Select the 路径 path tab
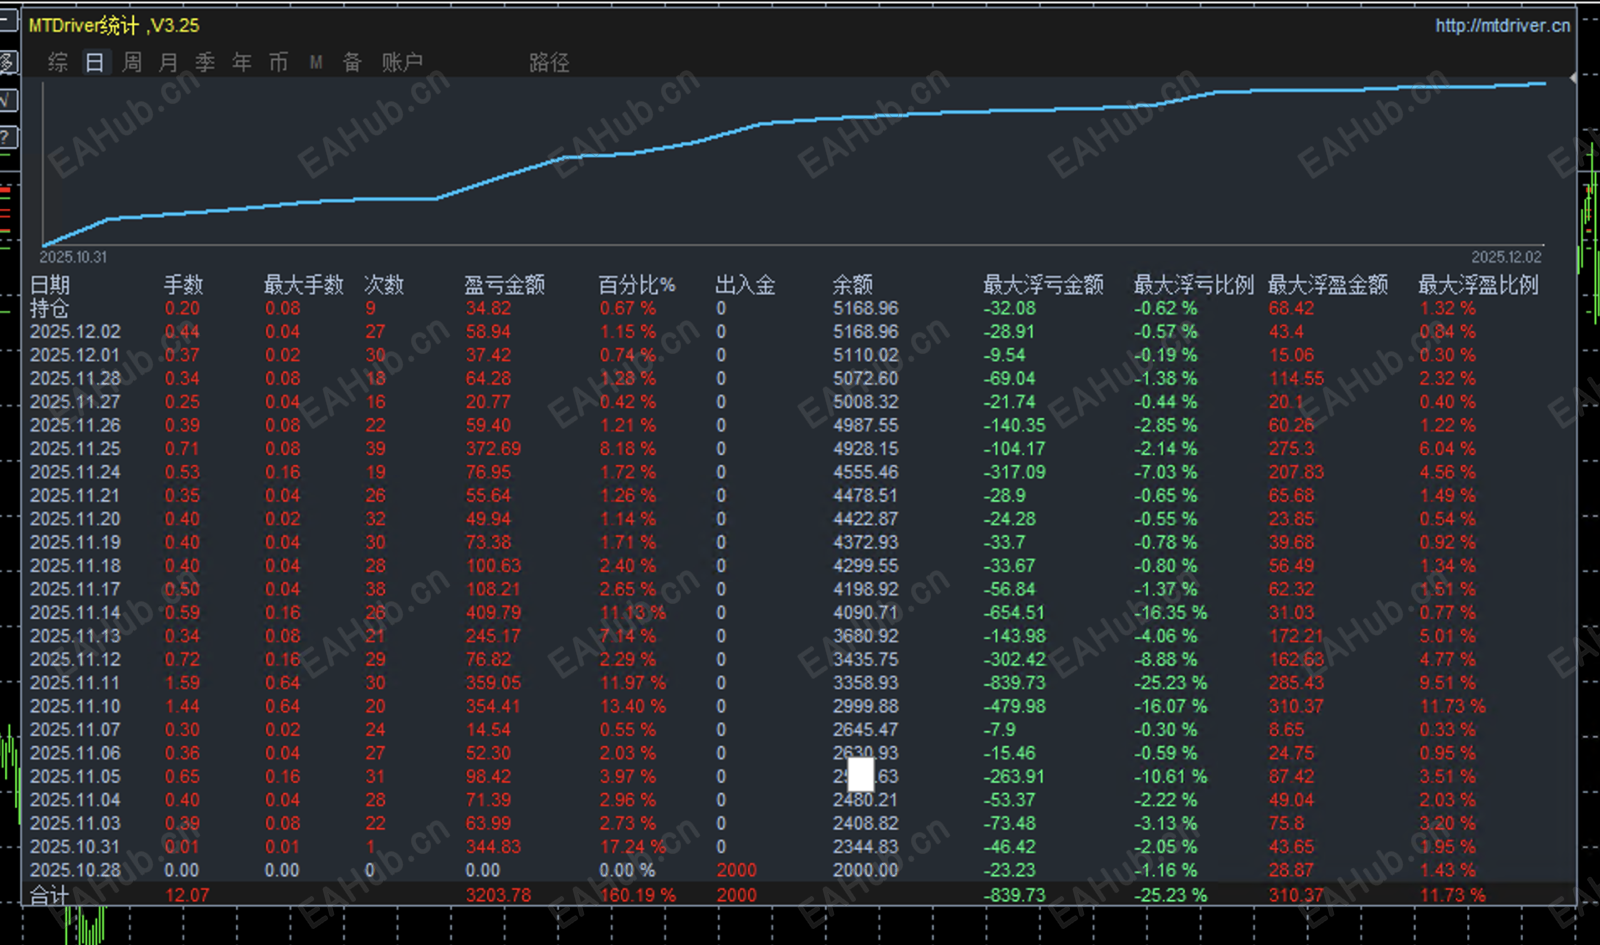This screenshot has height=945, width=1600. (x=549, y=62)
